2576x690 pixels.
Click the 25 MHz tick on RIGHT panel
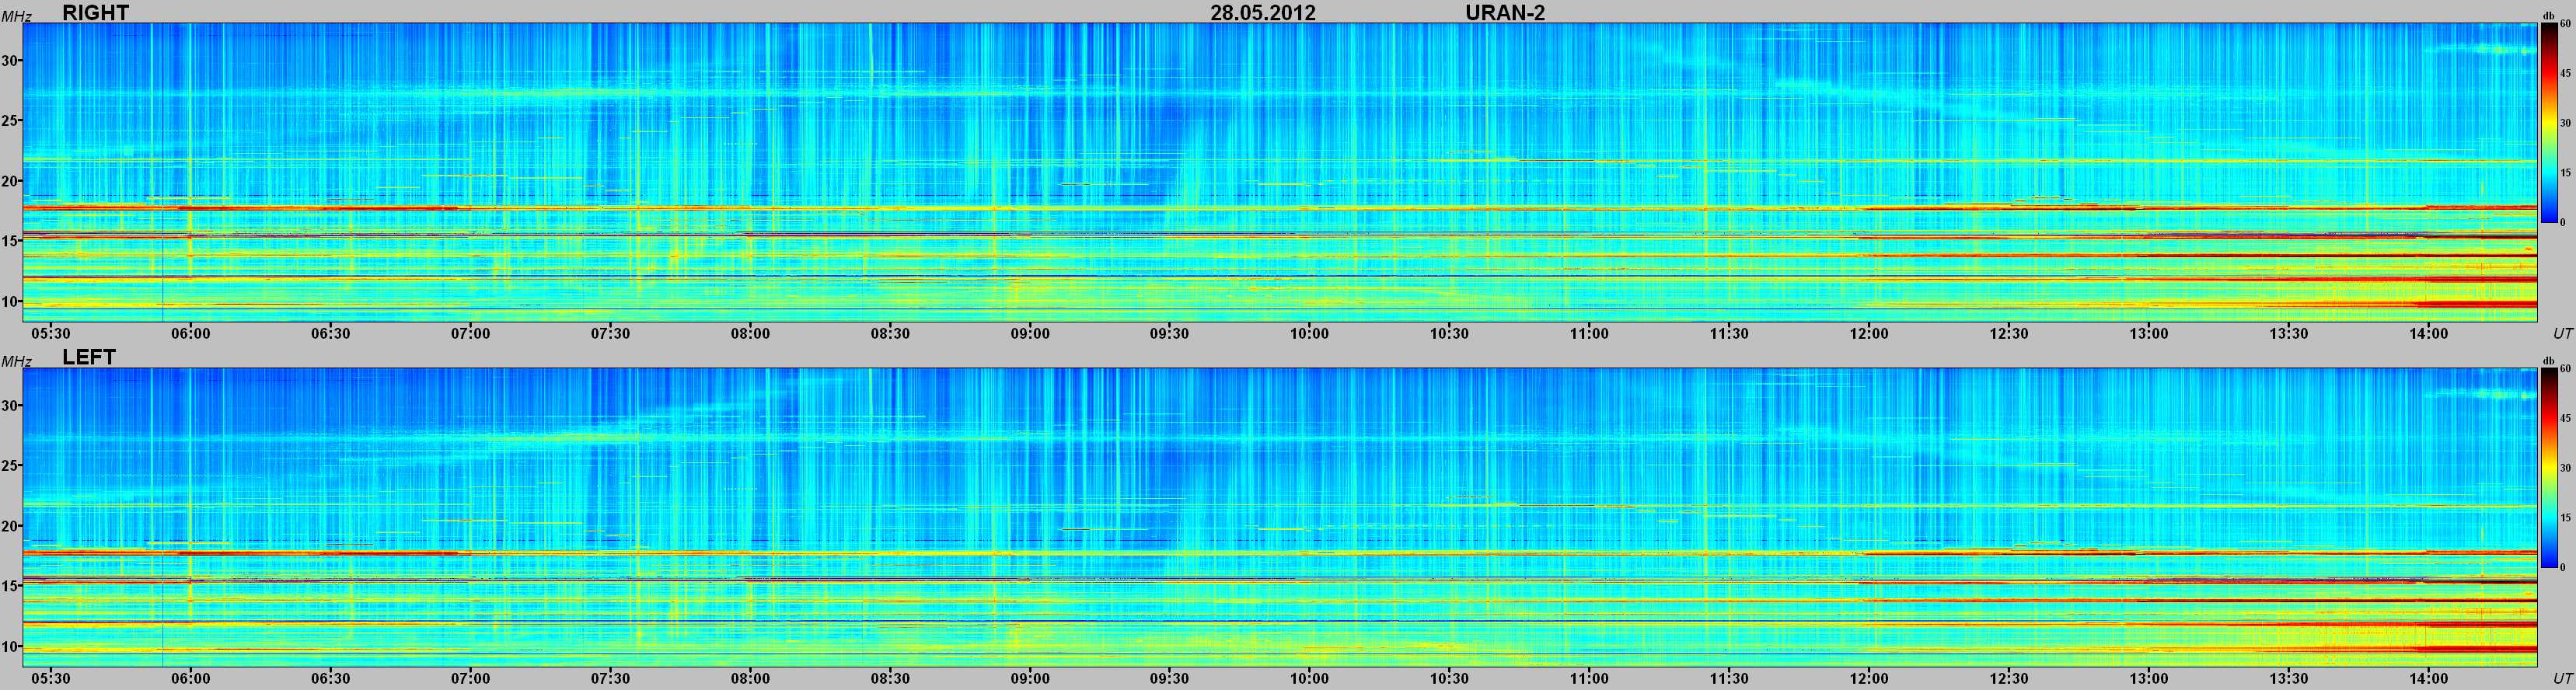(10, 121)
